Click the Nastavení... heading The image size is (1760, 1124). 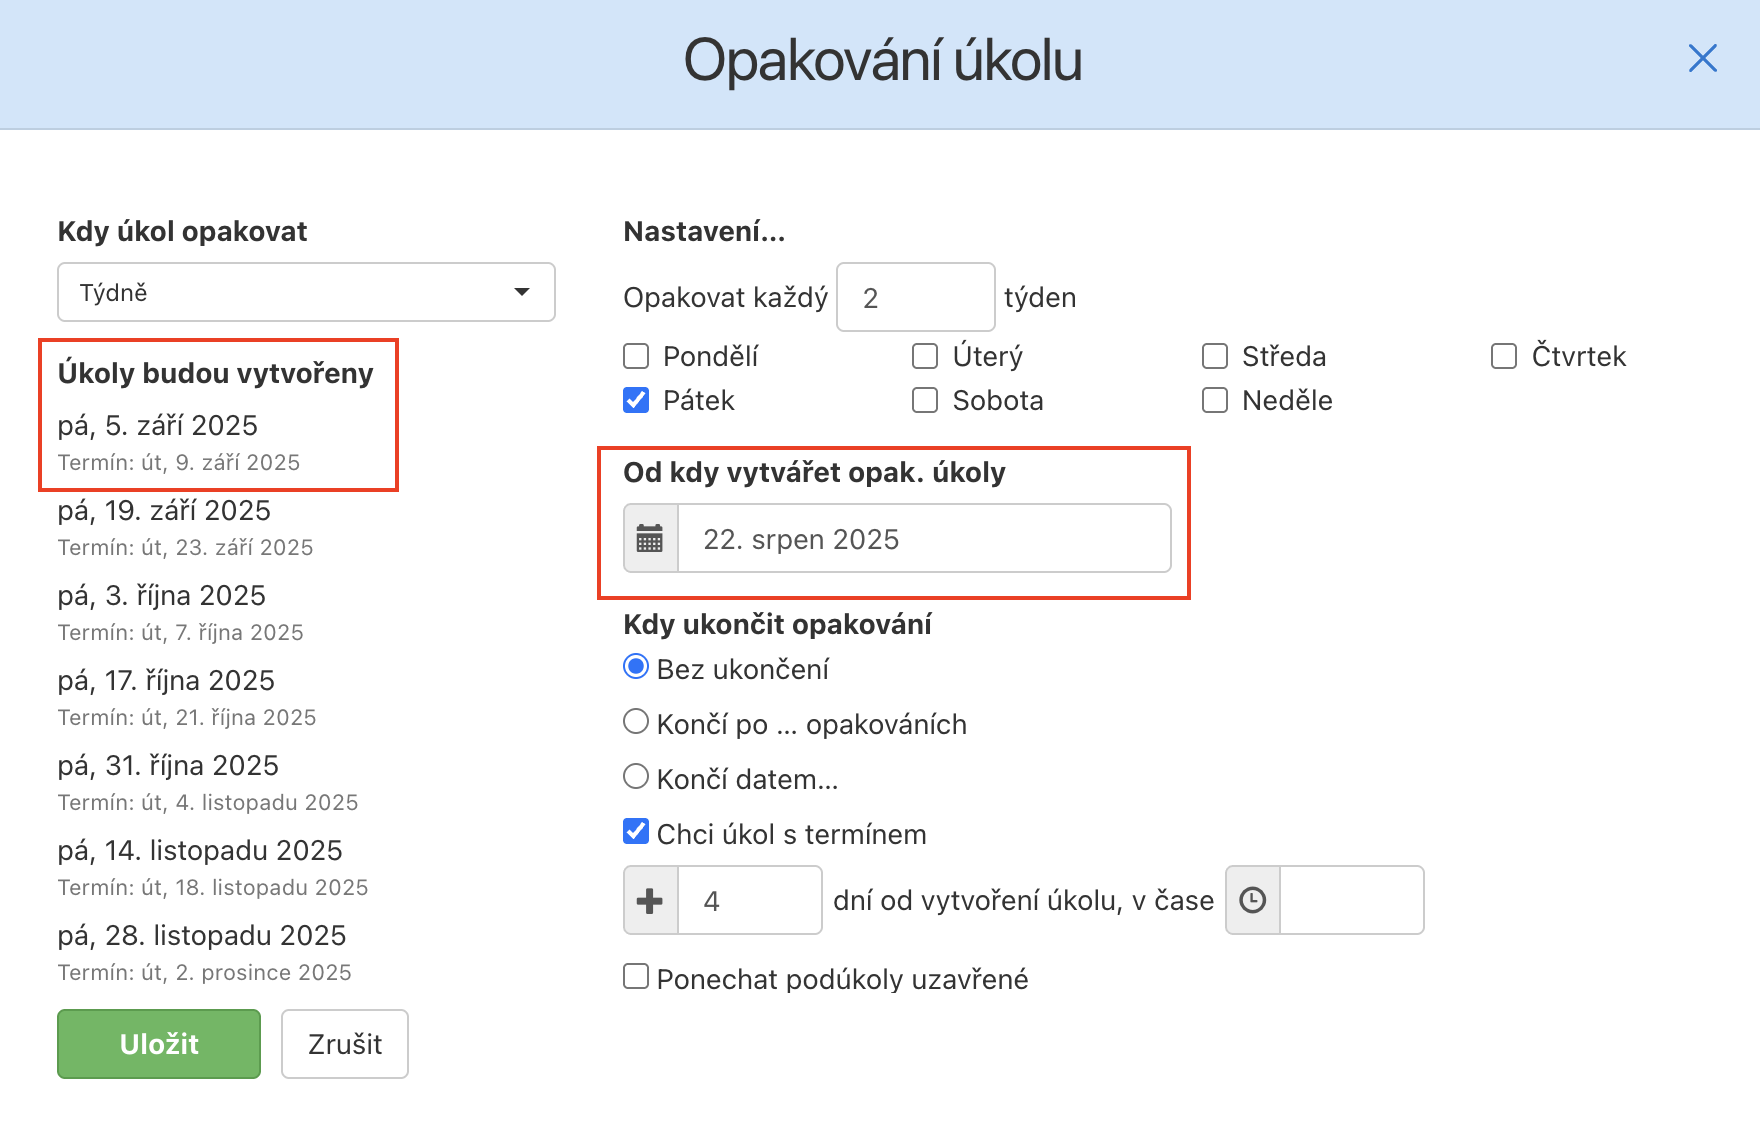(704, 232)
